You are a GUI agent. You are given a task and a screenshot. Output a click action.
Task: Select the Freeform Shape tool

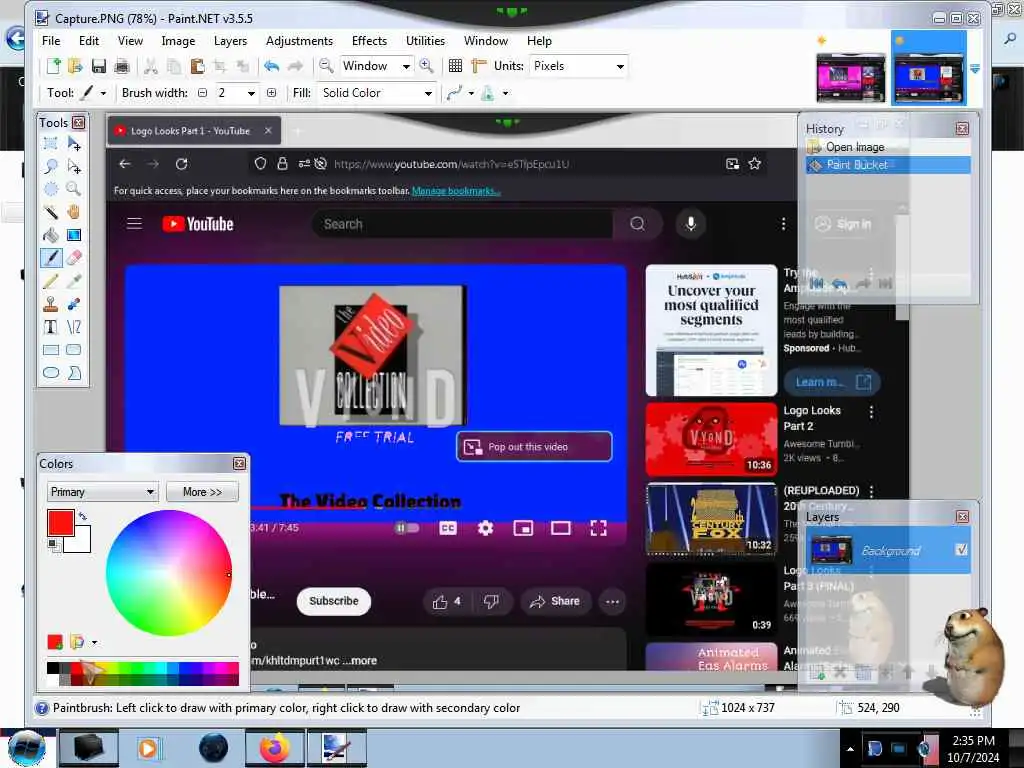click(74, 373)
